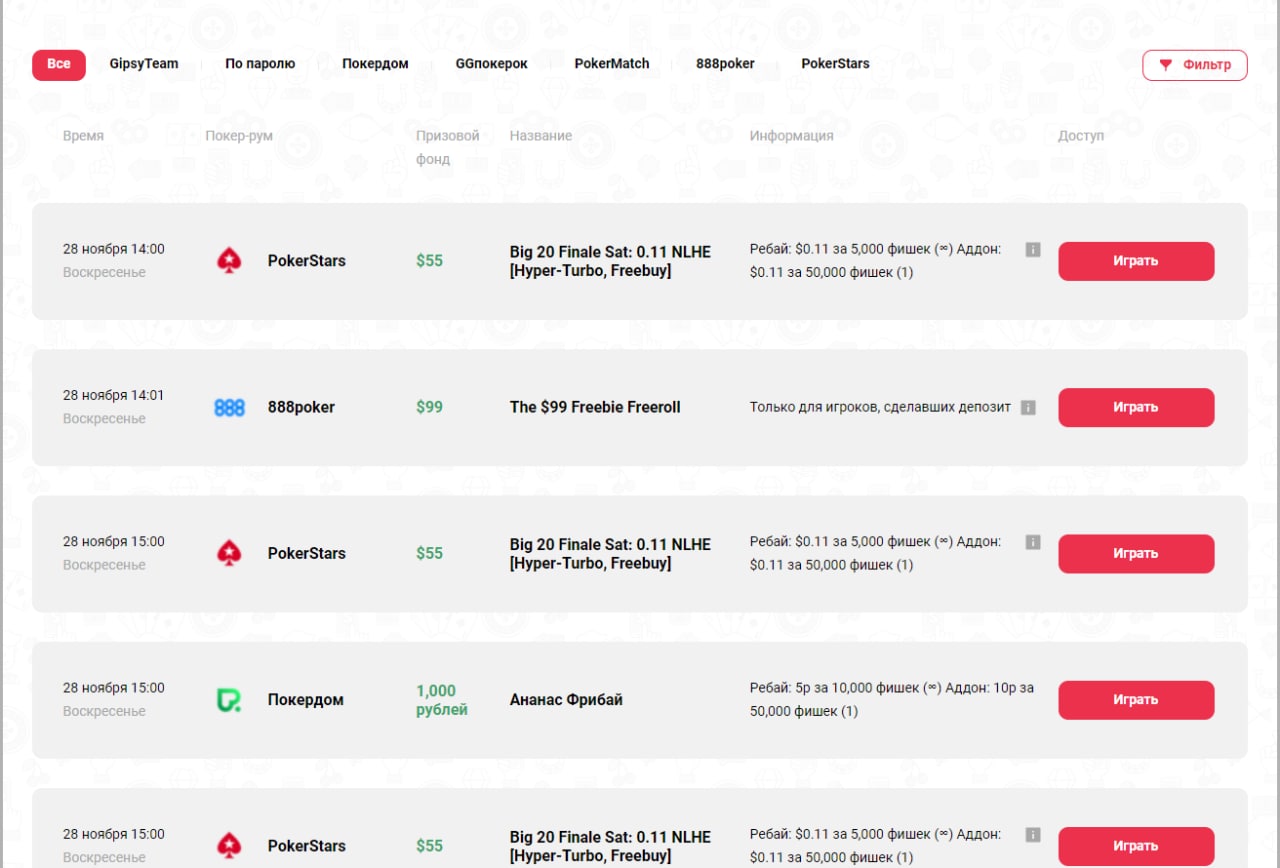
Task: Click PokerStars logo in third tournament row
Action: point(229,554)
